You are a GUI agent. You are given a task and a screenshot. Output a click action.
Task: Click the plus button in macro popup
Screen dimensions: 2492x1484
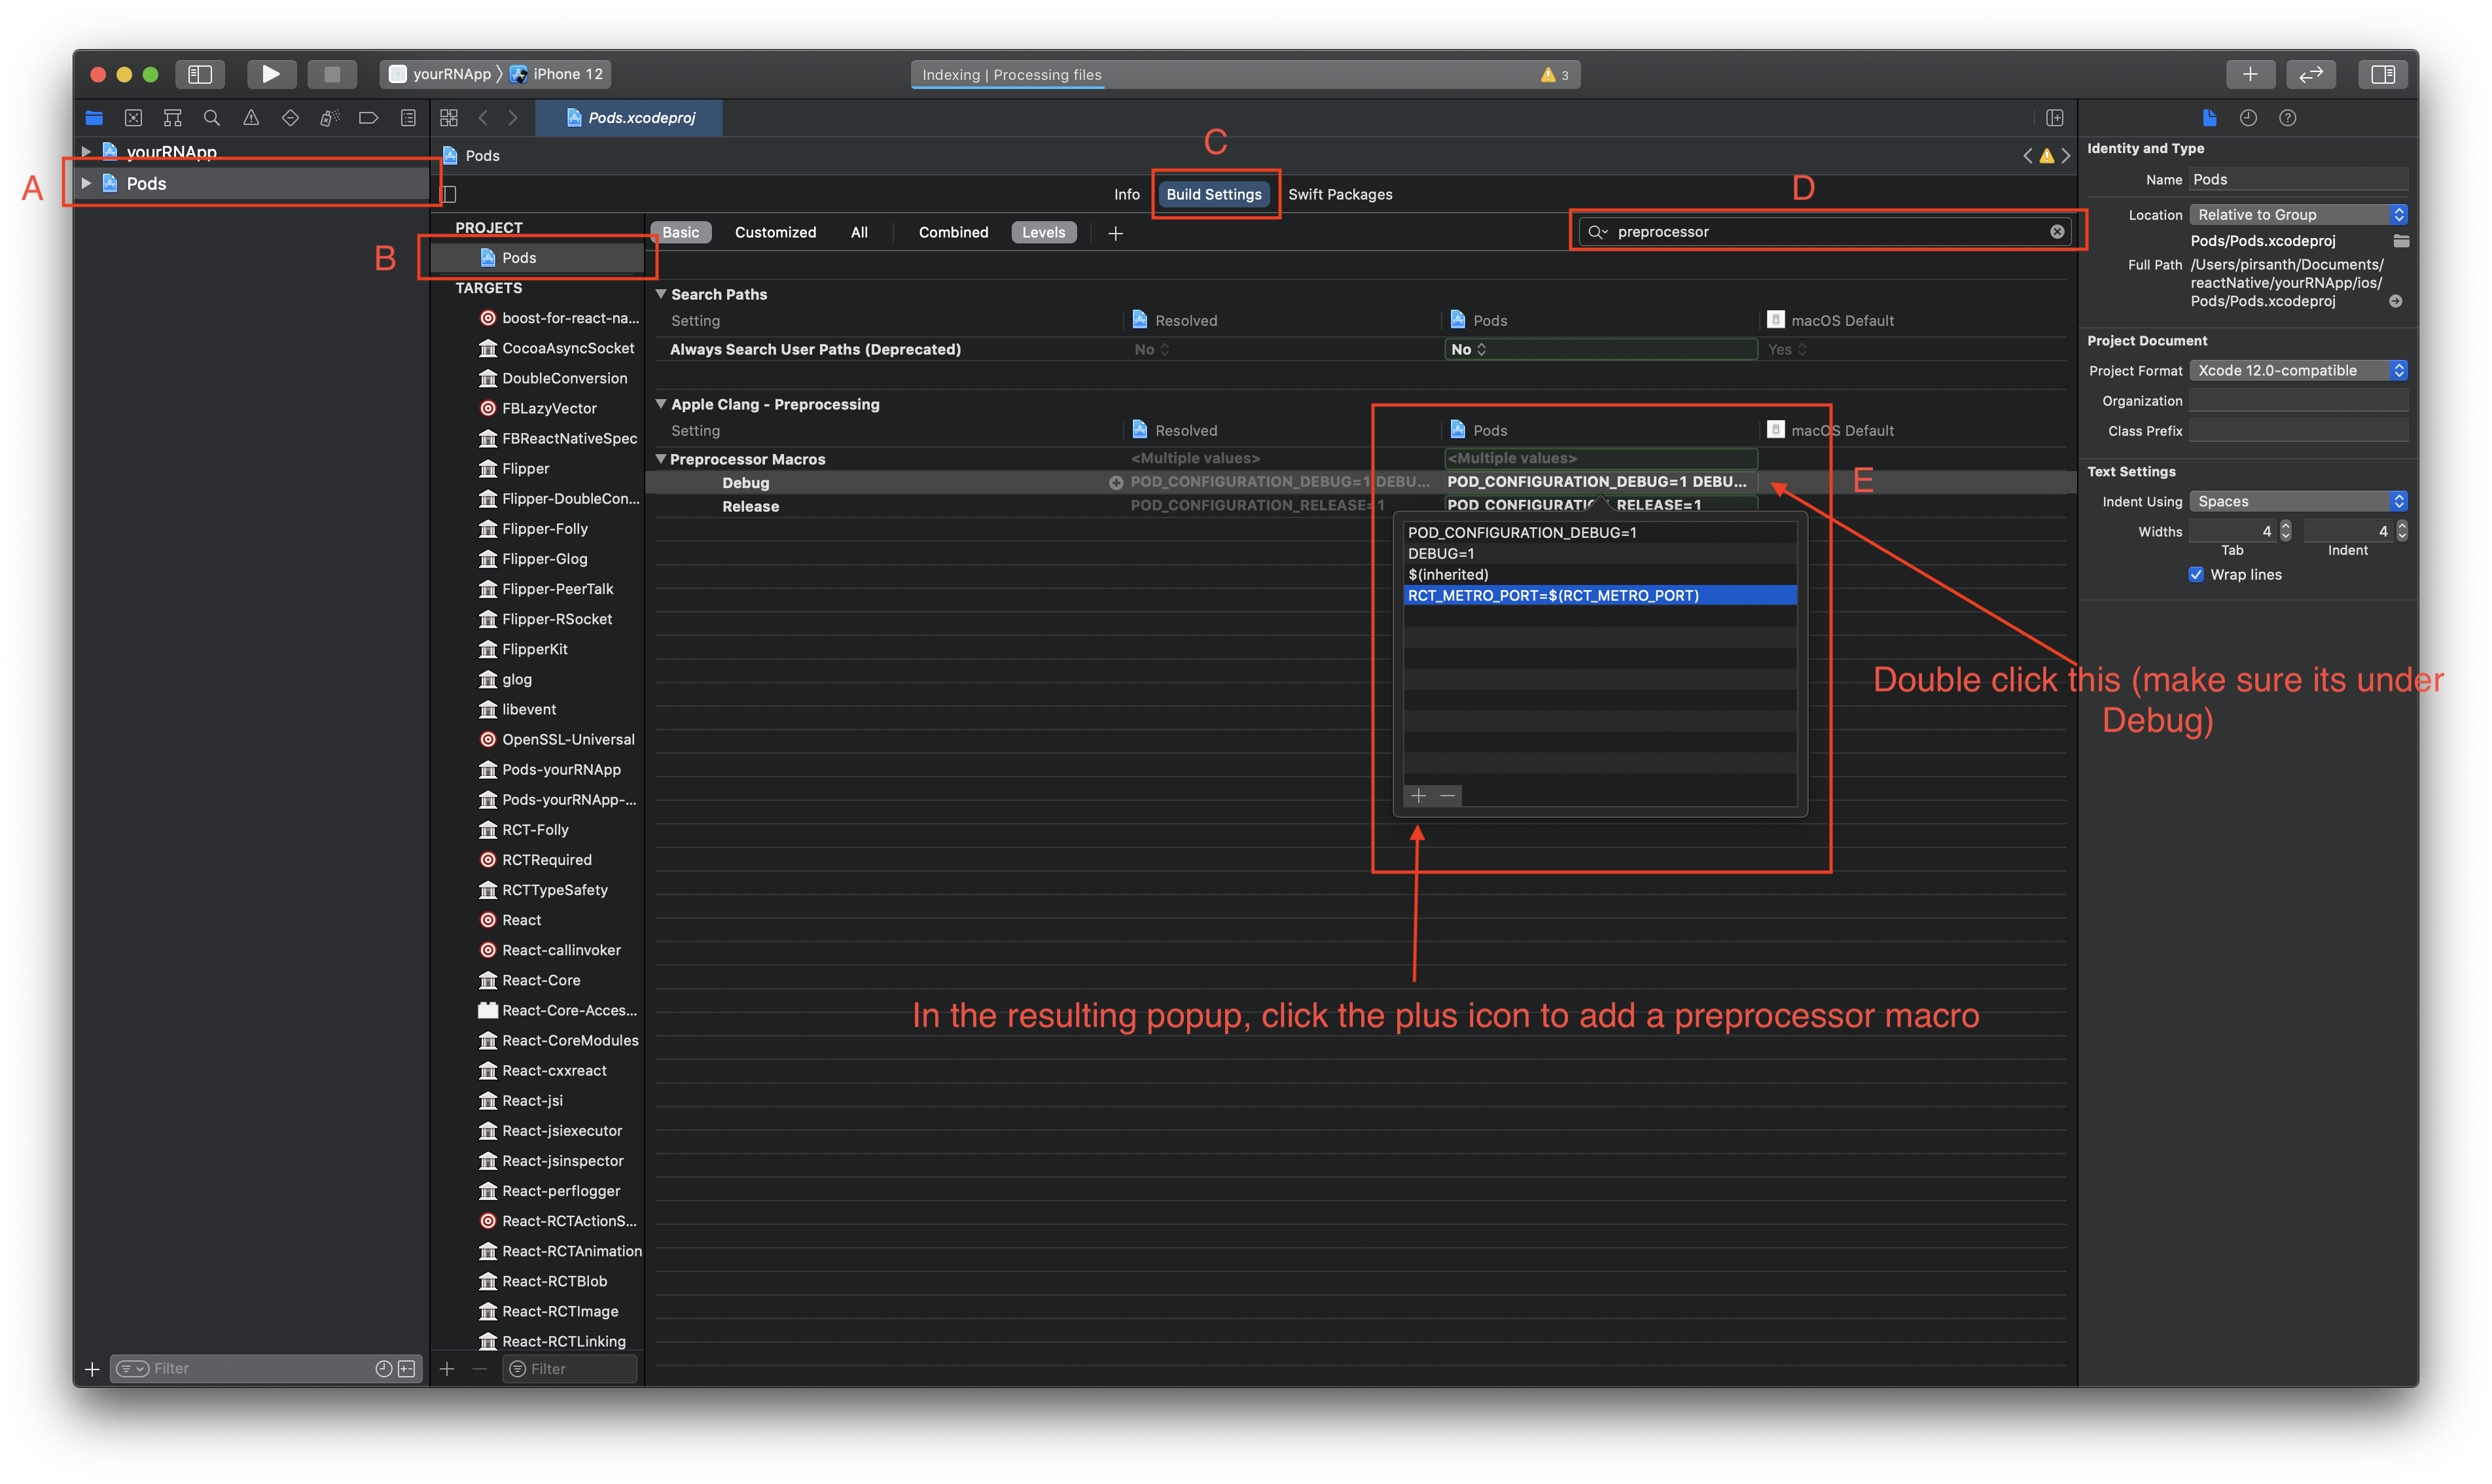coord(1418,796)
